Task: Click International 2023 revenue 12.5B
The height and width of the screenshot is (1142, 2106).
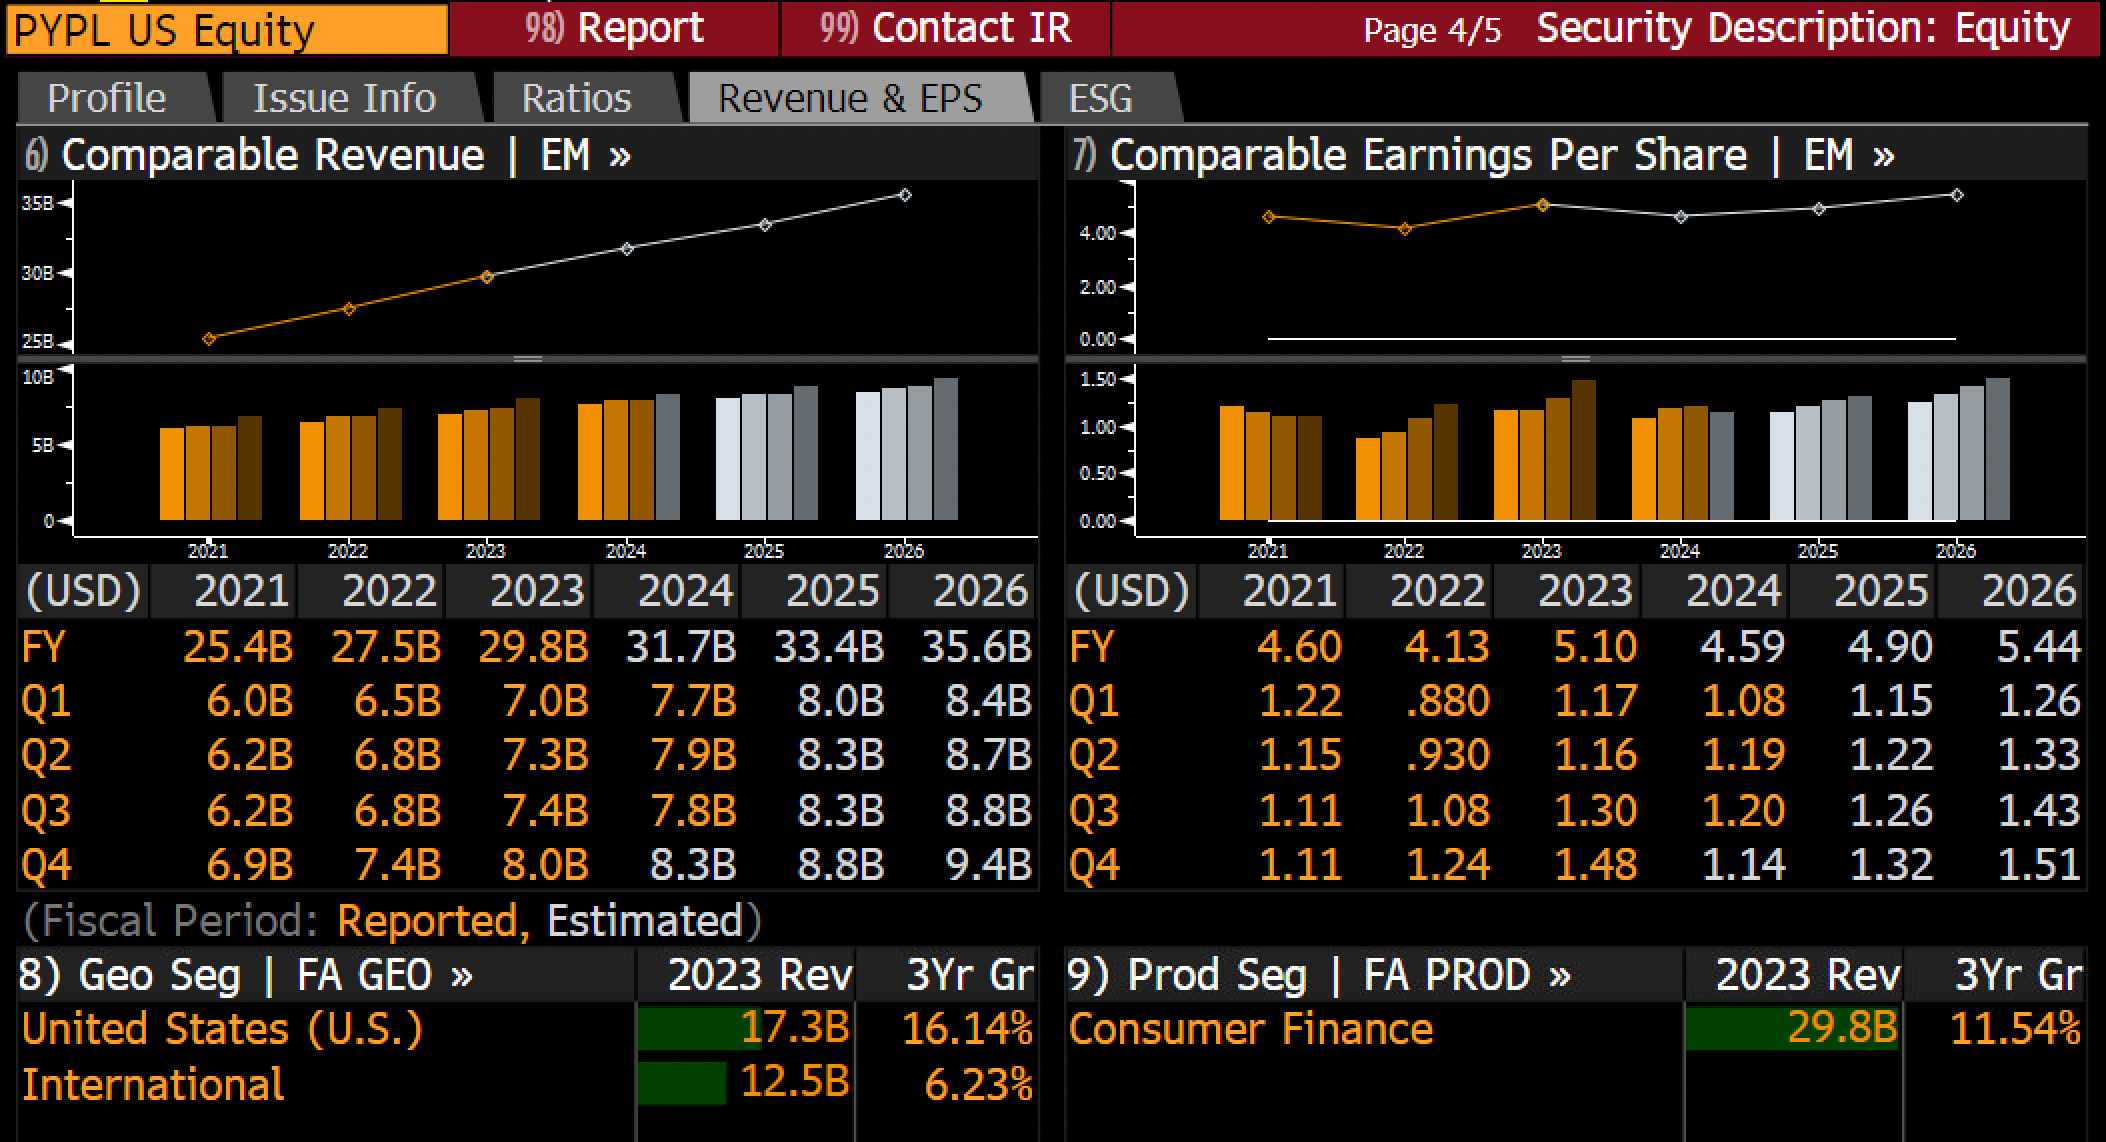Action: (x=795, y=1082)
